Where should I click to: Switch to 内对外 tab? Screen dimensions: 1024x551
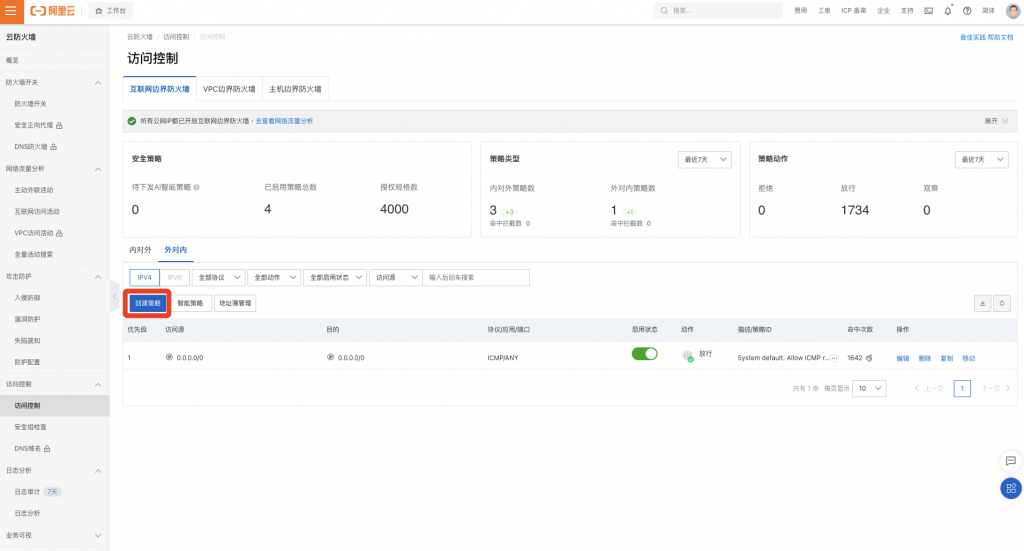pyautogui.click(x=140, y=250)
